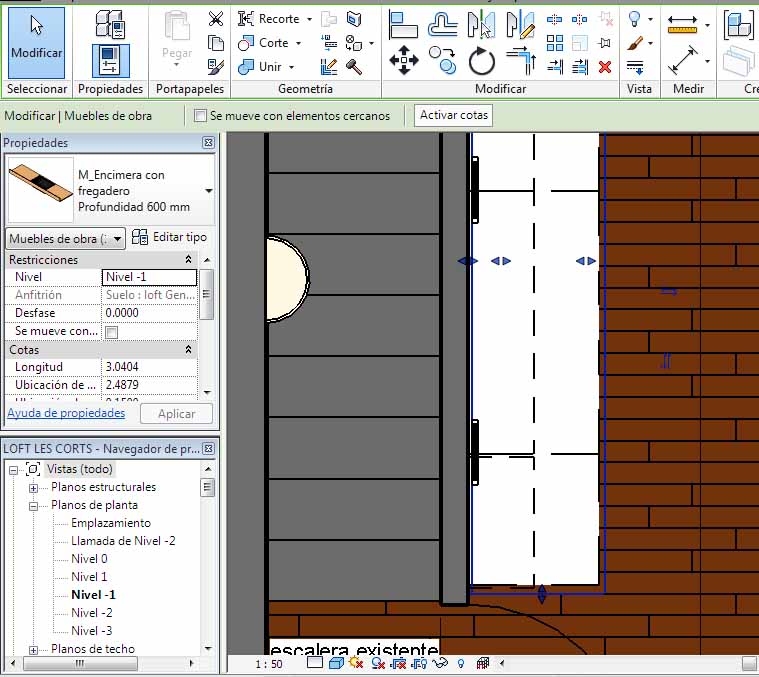Enable Se mueve con elementos cercanos checkbox
This screenshot has width=759, height=677.
click(200, 116)
